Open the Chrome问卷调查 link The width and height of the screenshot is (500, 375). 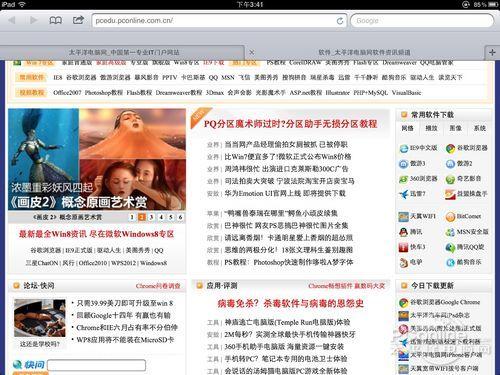click(x=158, y=286)
